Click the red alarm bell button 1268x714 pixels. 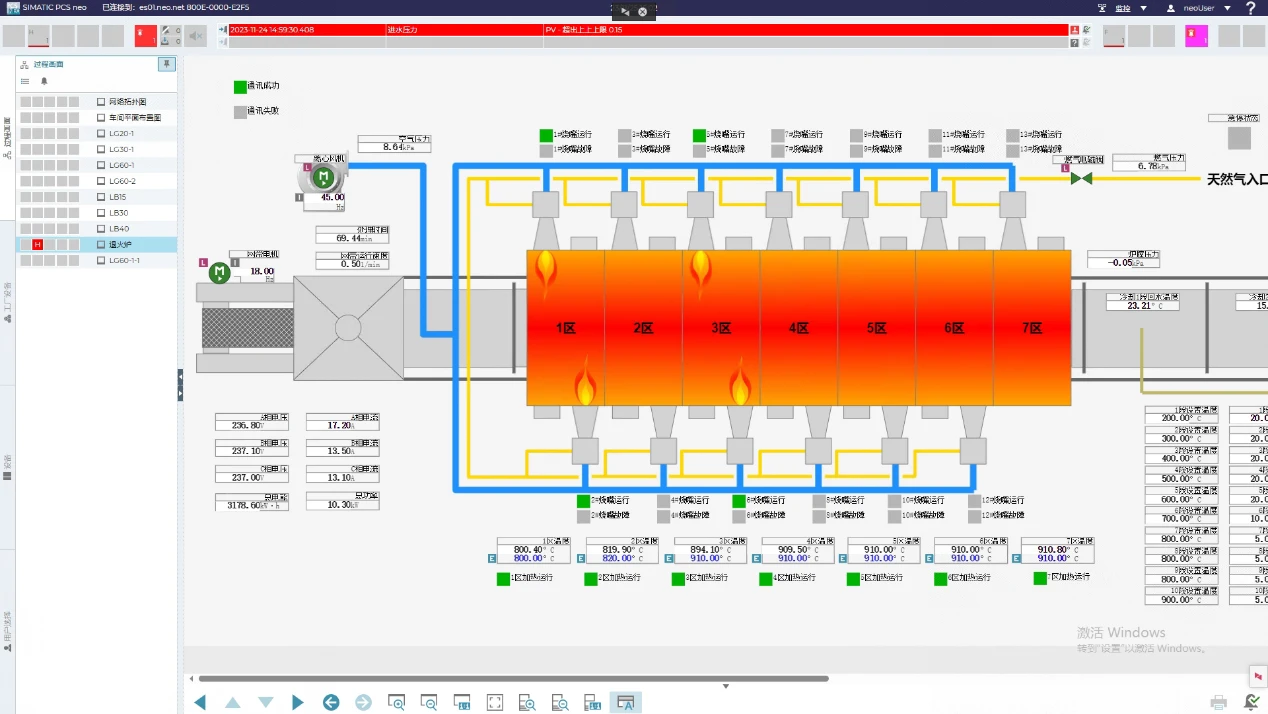pyautogui.click(x=146, y=36)
